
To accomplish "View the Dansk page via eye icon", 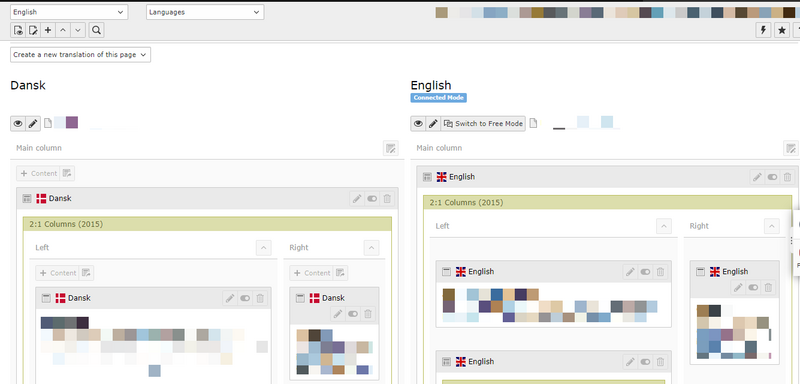I will (x=18, y=123).
